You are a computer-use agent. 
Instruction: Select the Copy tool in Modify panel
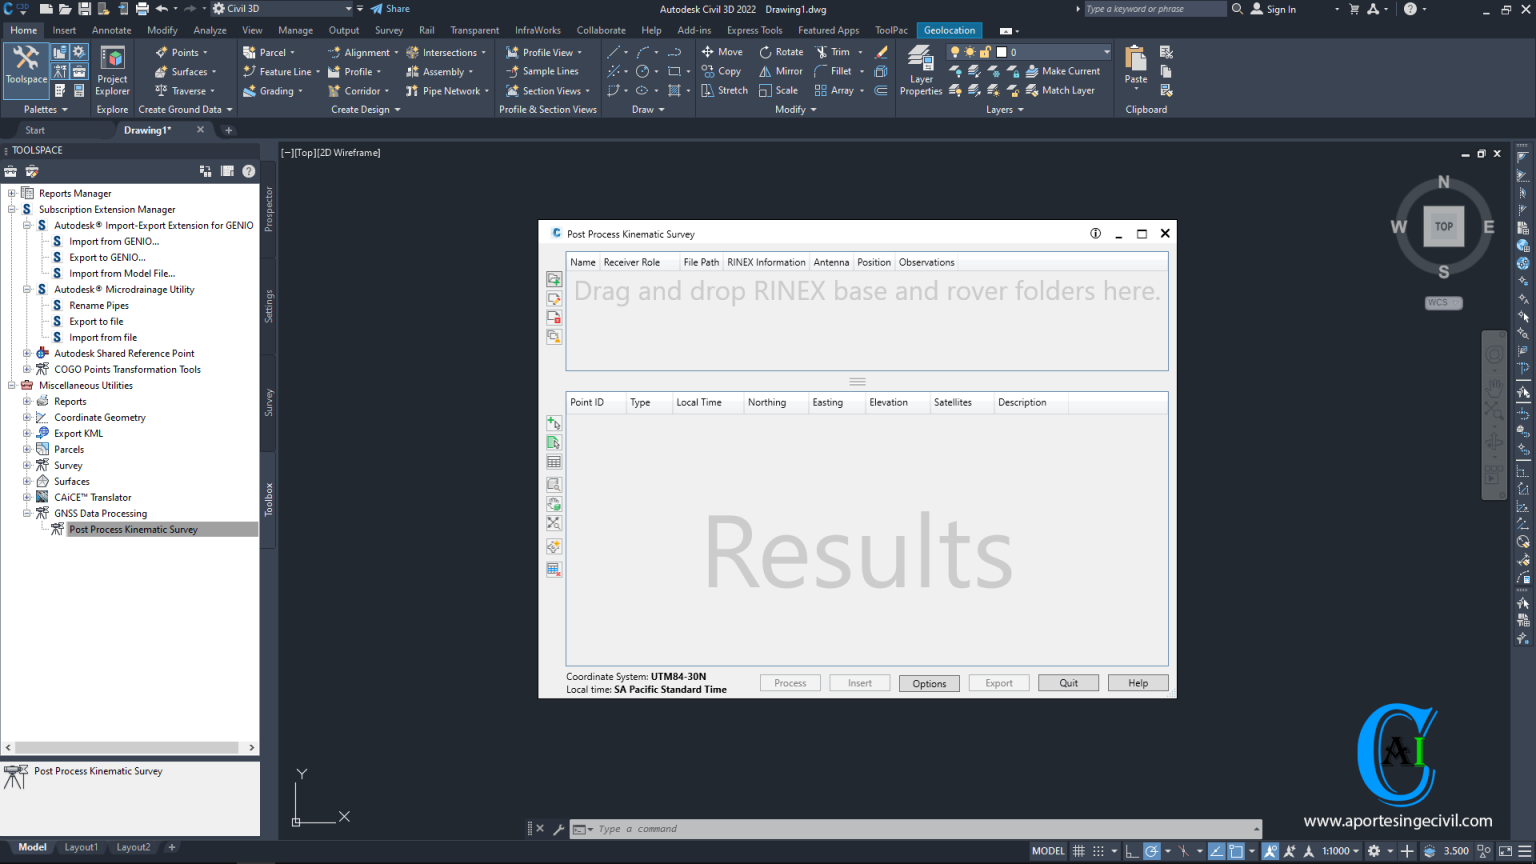pyautogui.click(x=721, y=71)
